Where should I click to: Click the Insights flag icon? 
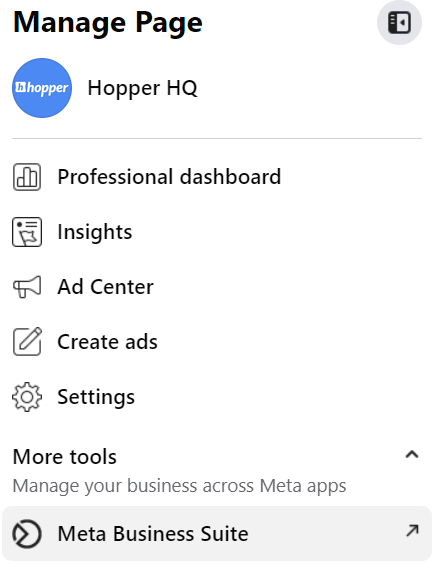click(27, 232)
